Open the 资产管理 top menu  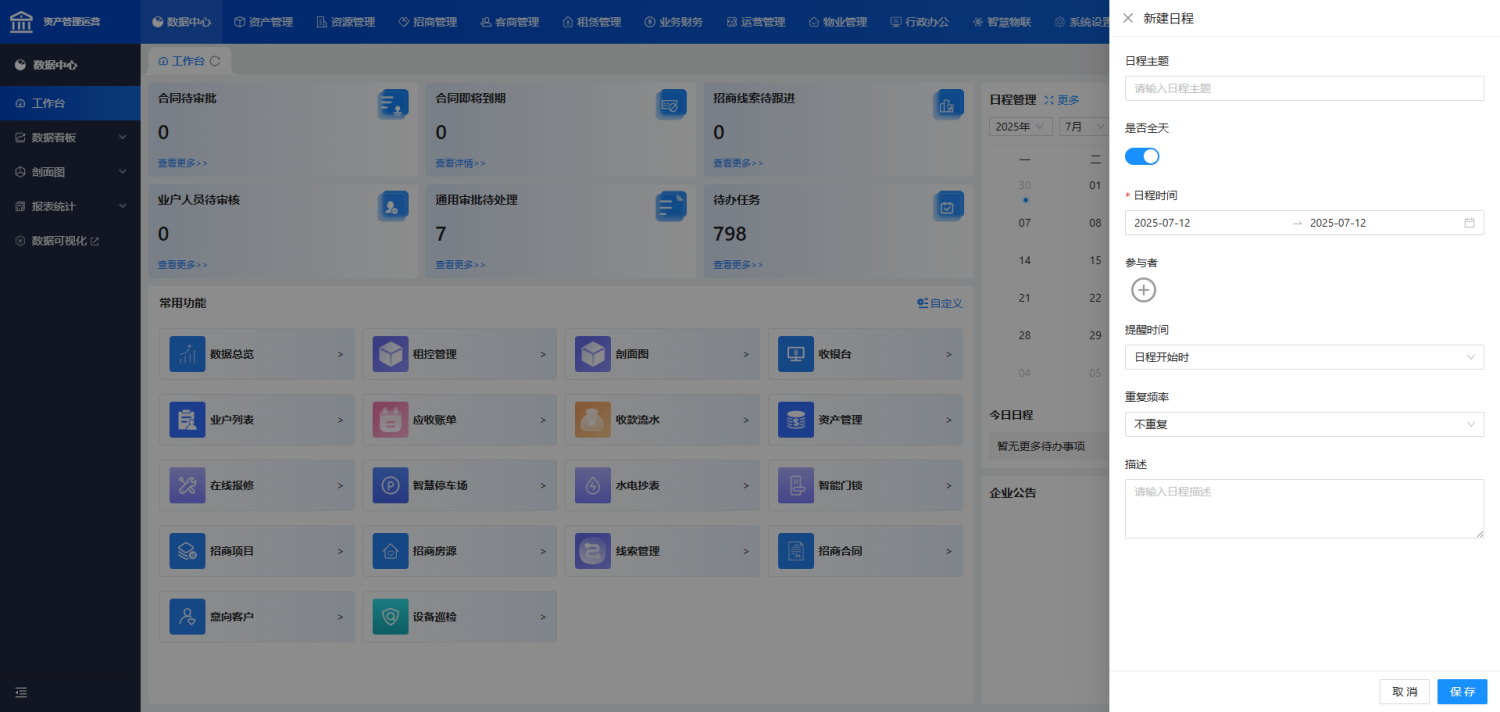tap(263, 21)
